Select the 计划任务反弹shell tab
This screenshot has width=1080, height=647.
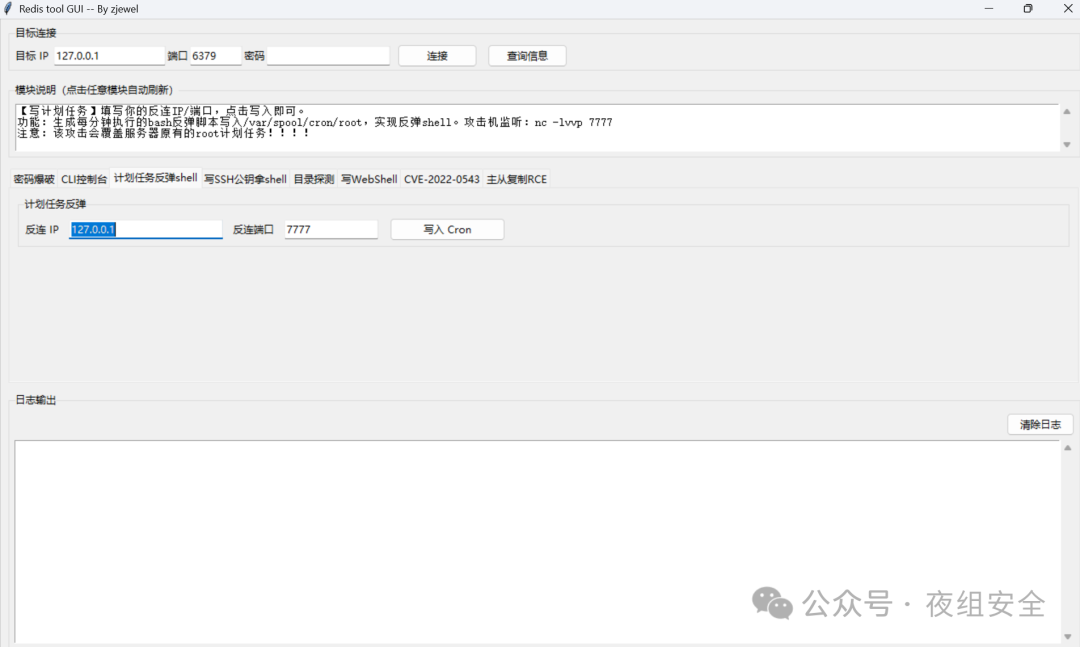(x=155, y=179)
